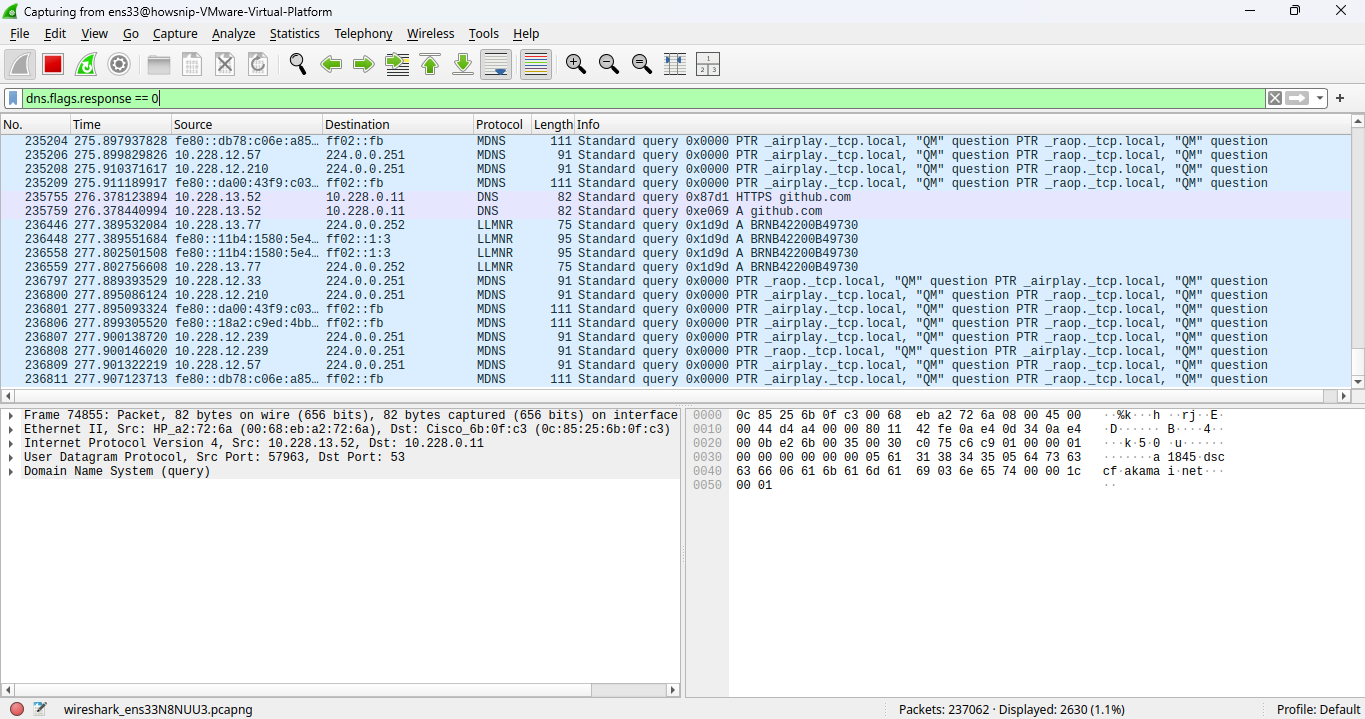Reset packet text to normal size

642,64
